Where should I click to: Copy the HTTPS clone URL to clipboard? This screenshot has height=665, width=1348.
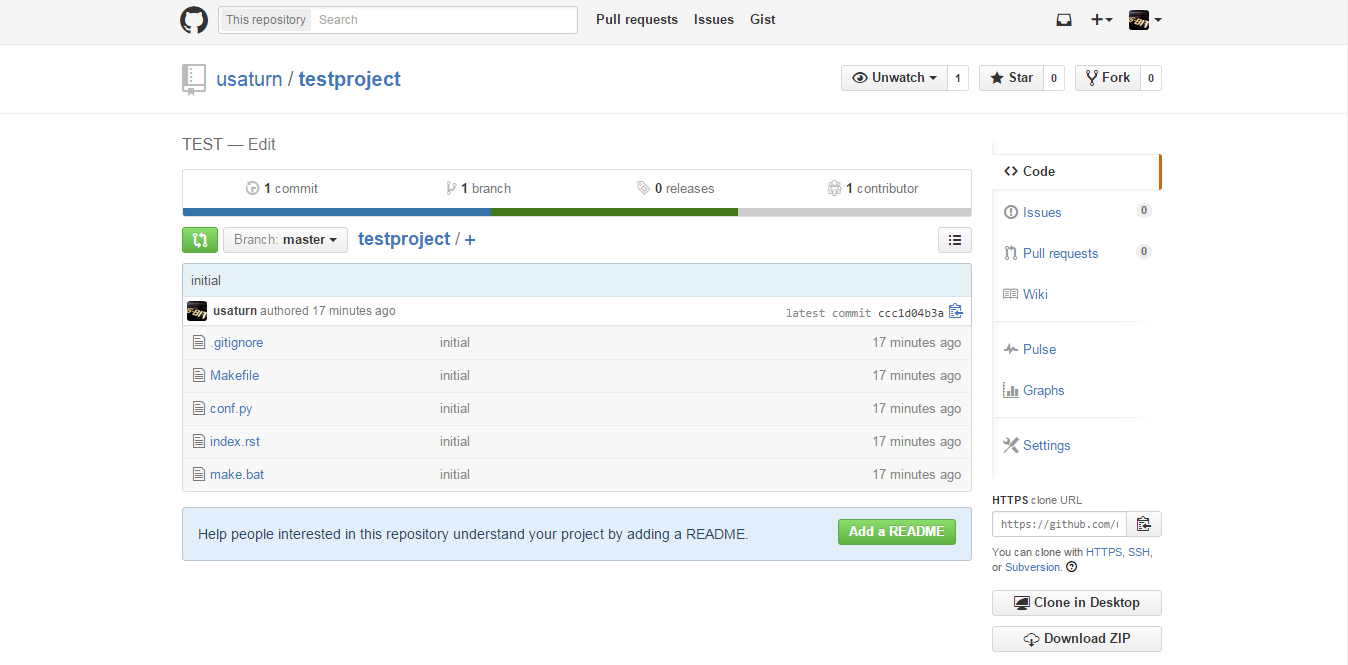[1144, 524]
